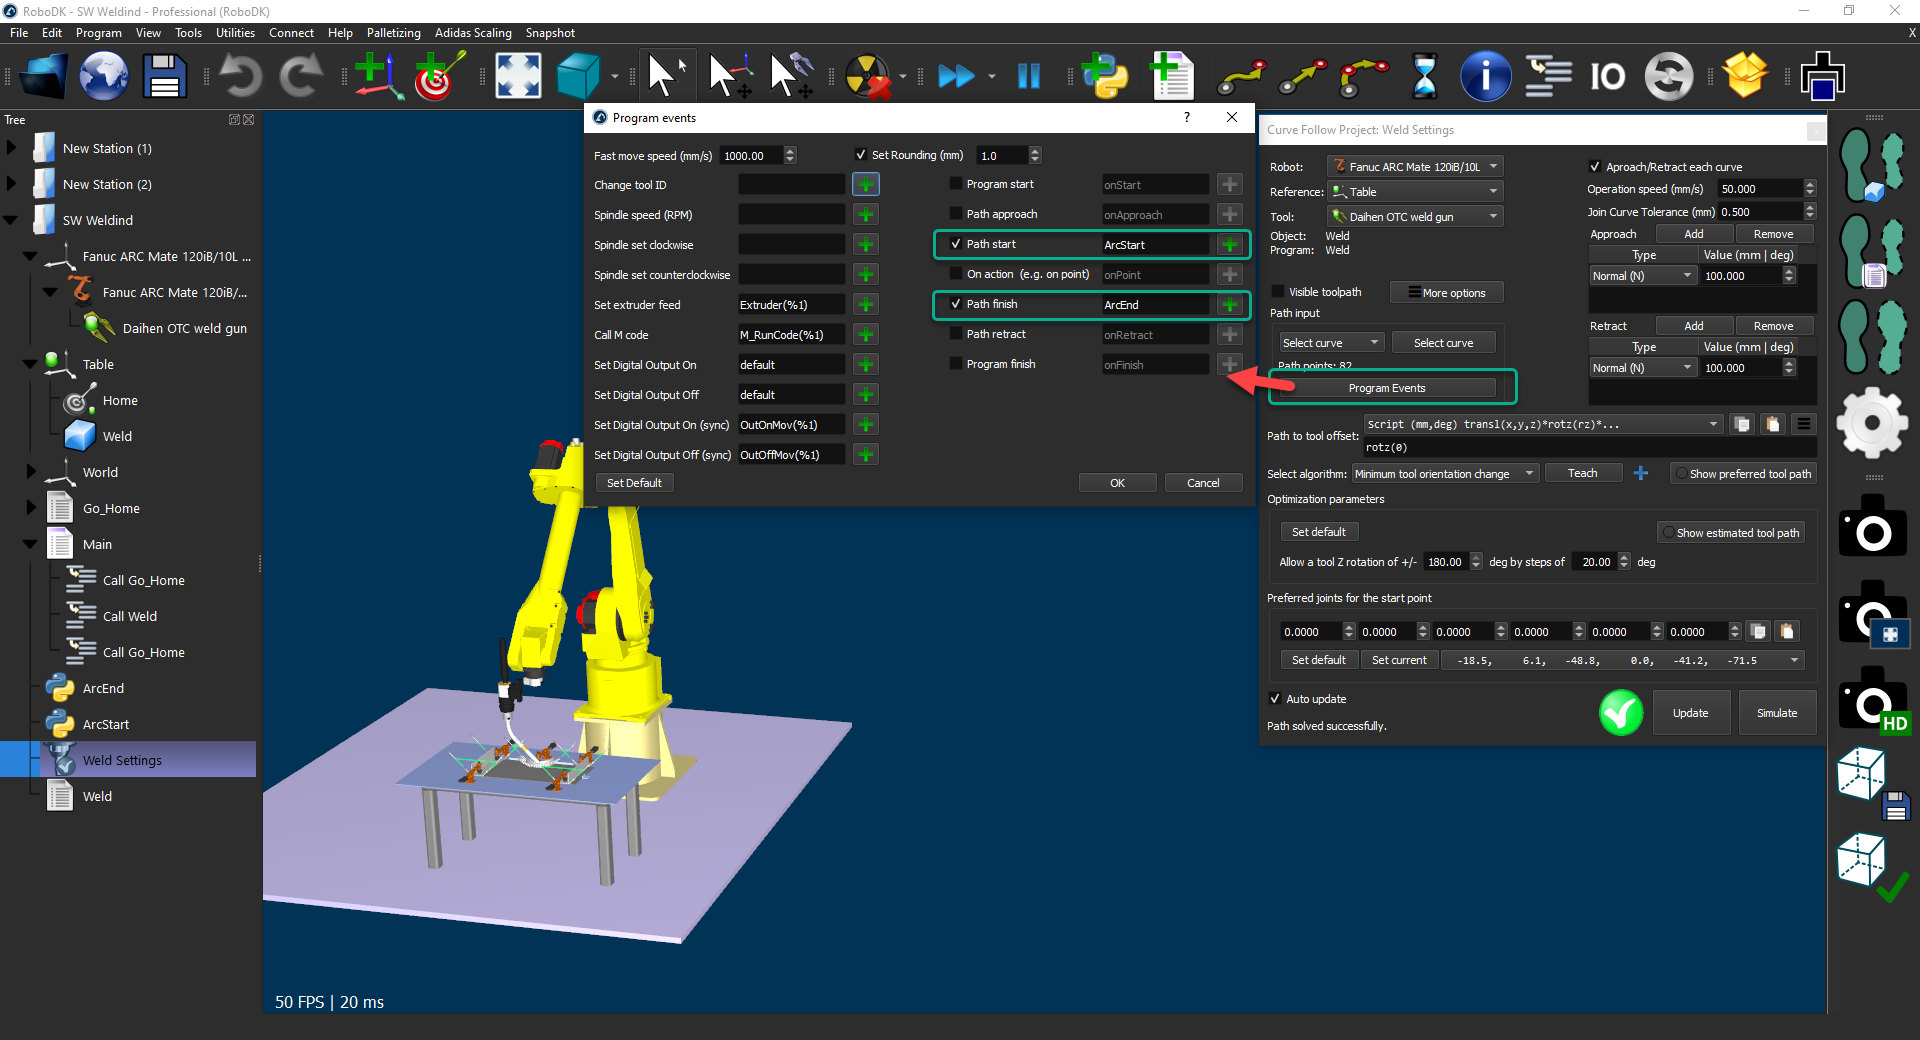Open the Utilities menu

click(235, 33)
